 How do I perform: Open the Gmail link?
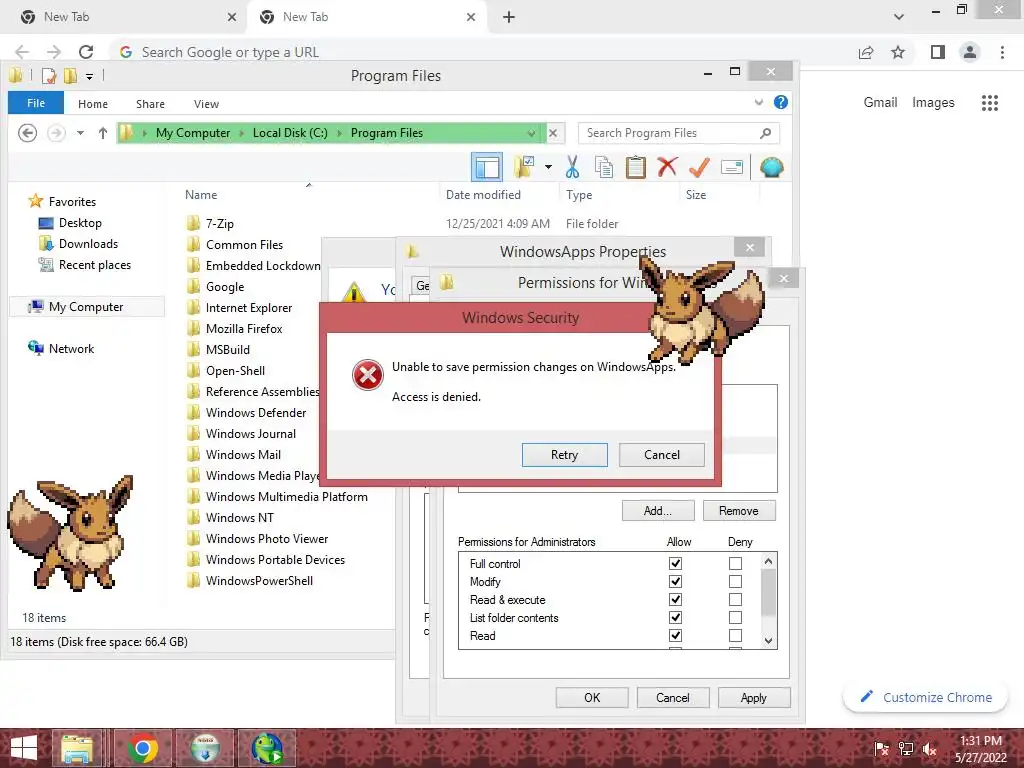(x=880, y=103)
